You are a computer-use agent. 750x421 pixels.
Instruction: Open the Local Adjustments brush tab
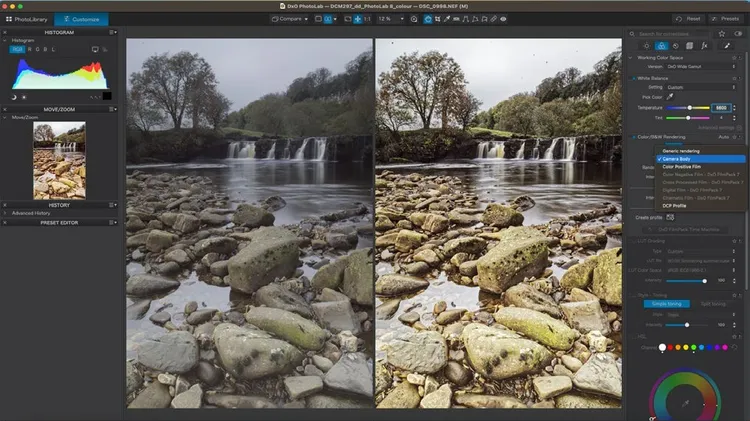[727, 46]
